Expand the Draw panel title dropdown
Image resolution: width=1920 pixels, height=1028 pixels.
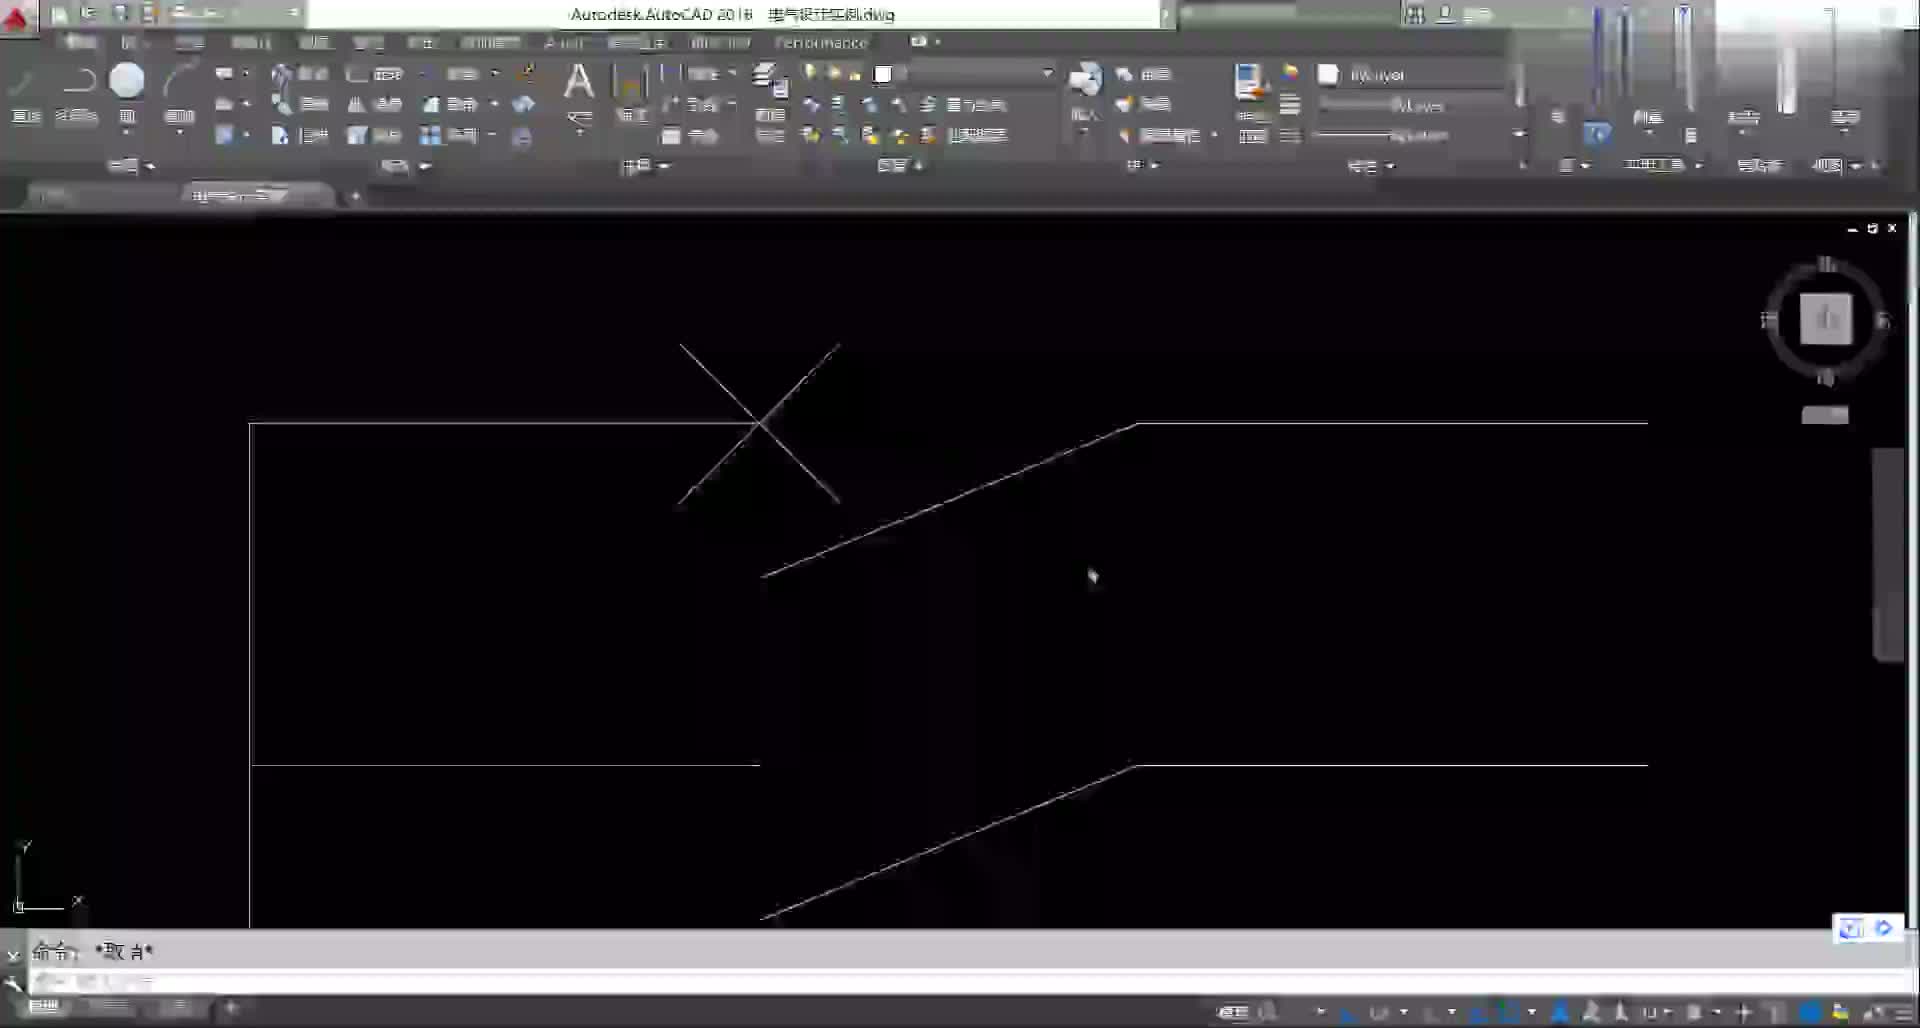coord(130,166)
